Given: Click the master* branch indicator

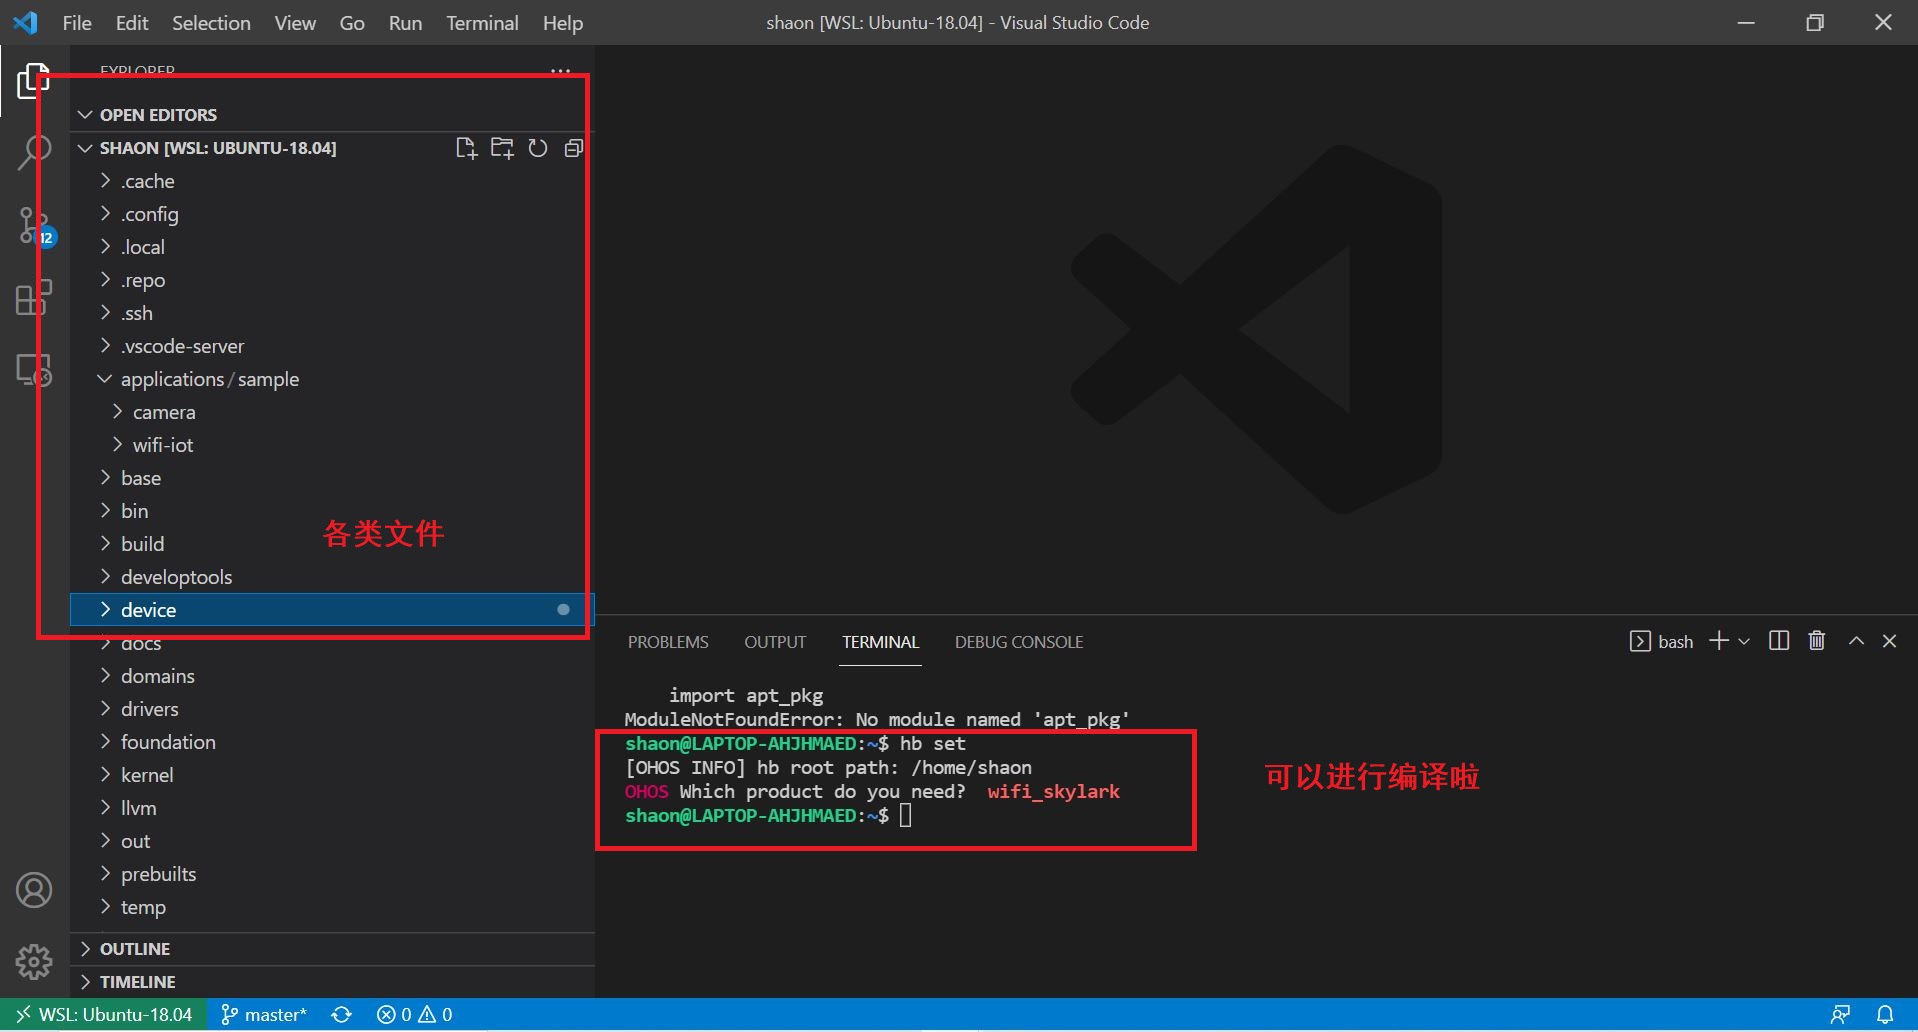Looking at the screenshot, I should click(x=264, y=1015).
